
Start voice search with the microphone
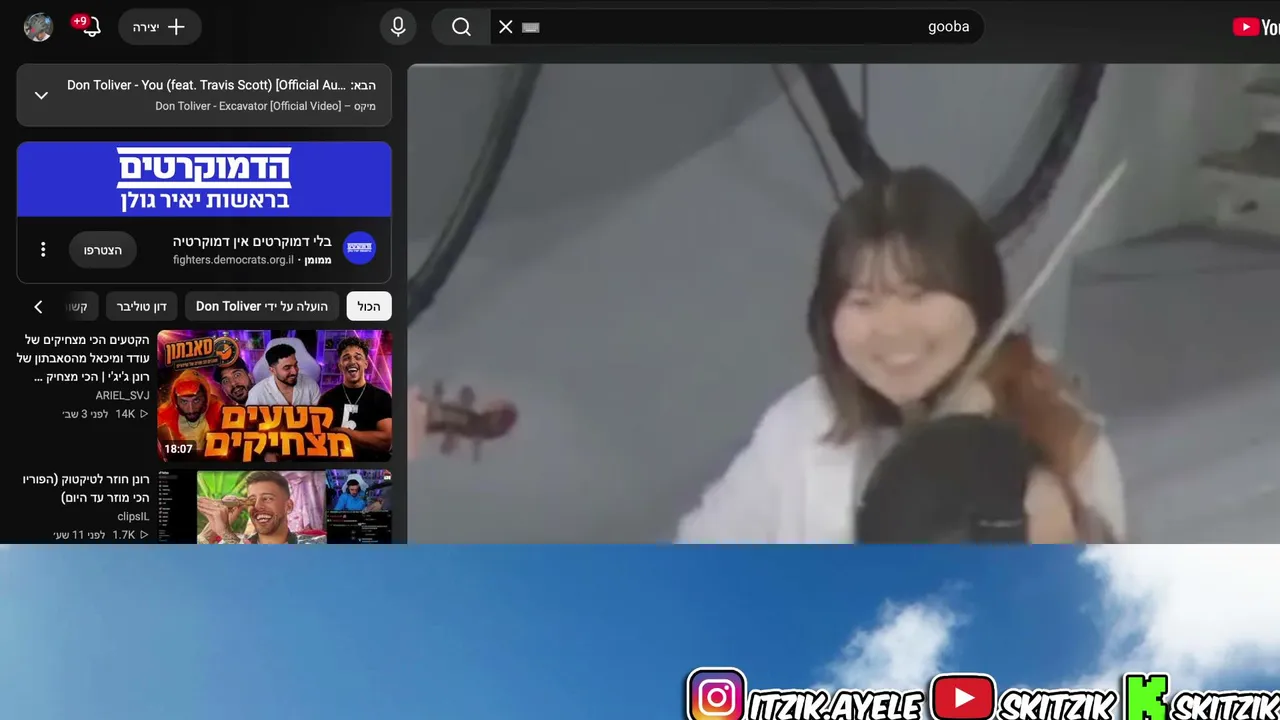pyautogui.click(x=398, y=27)
